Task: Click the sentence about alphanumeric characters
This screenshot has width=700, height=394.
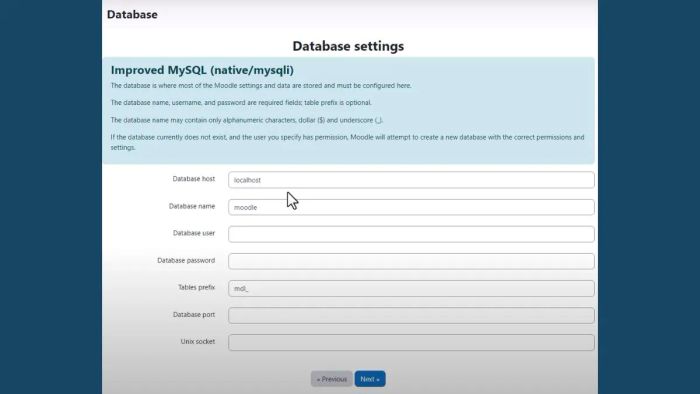Action: [x=247, y=120]
